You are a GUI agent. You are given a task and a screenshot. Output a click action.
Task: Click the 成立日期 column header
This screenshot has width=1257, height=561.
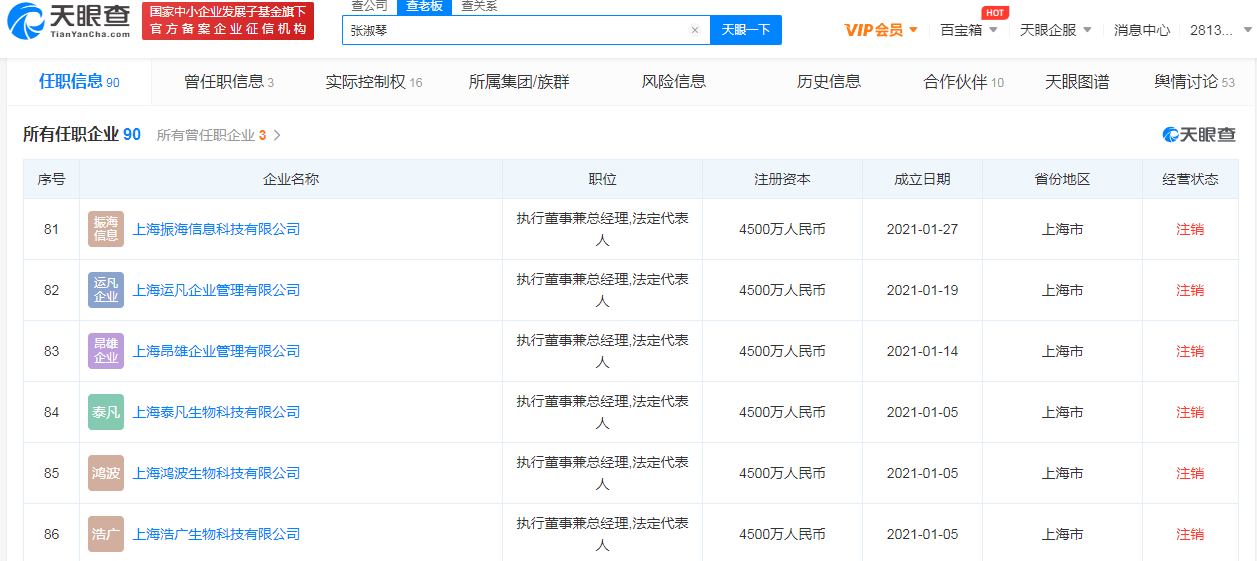pos(923,179)
